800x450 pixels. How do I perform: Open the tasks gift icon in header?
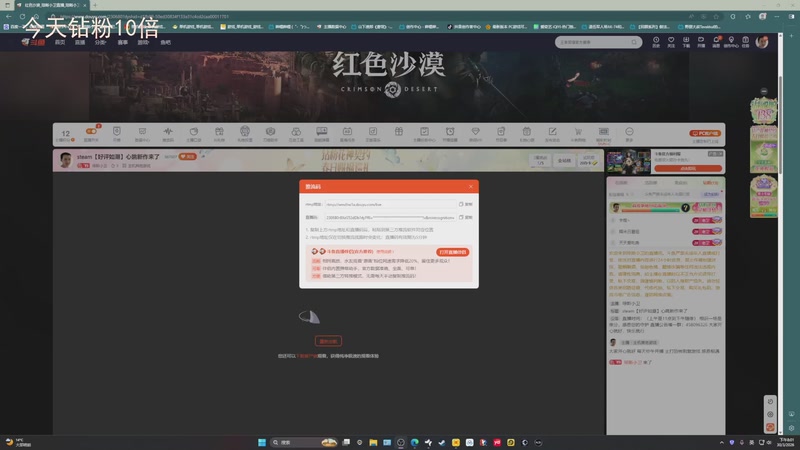745,40
